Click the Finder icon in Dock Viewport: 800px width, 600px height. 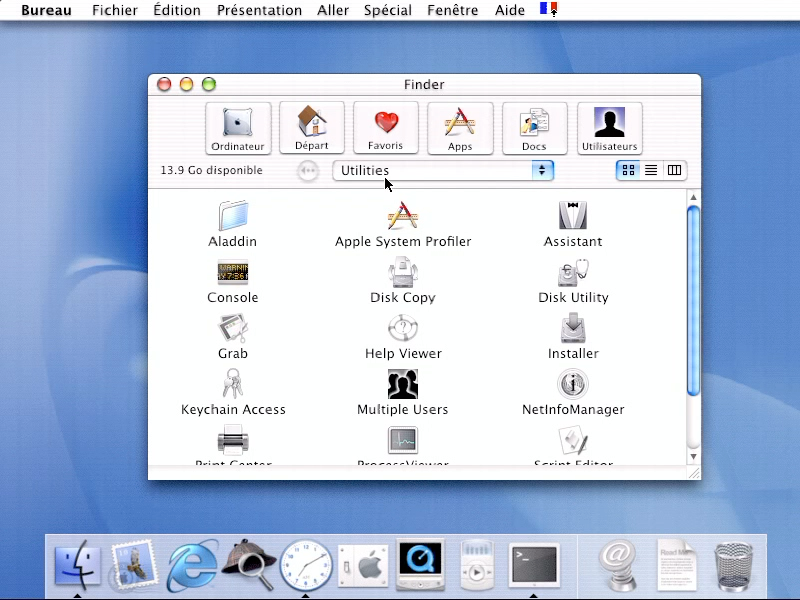(x=78, y=565)
